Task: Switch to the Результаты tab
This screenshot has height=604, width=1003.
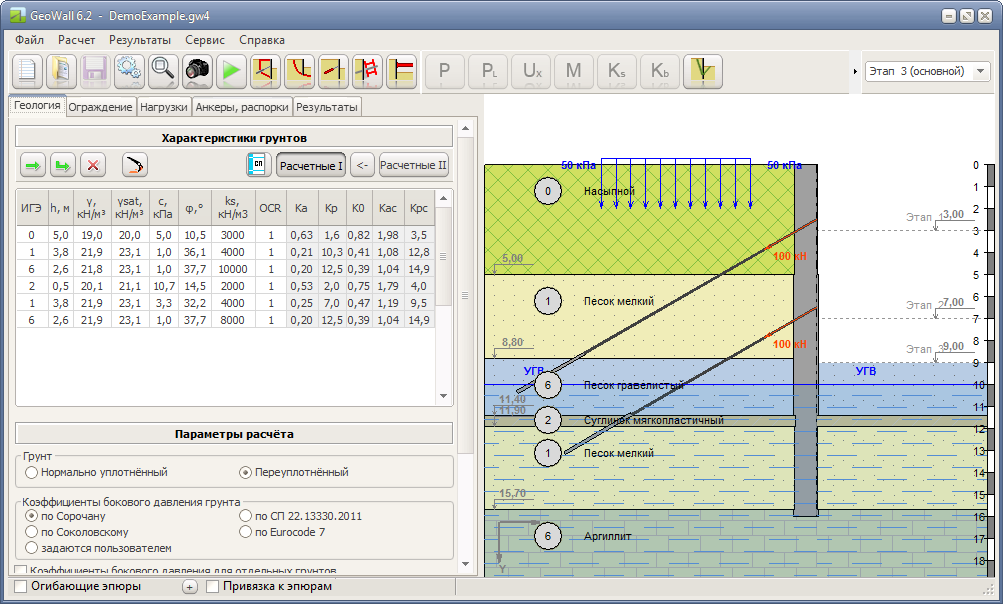Action: (x=326, y=107)
